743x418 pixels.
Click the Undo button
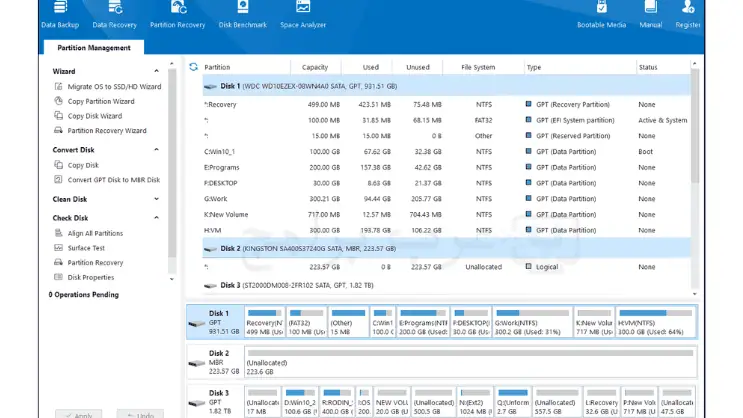pos(140,414)
